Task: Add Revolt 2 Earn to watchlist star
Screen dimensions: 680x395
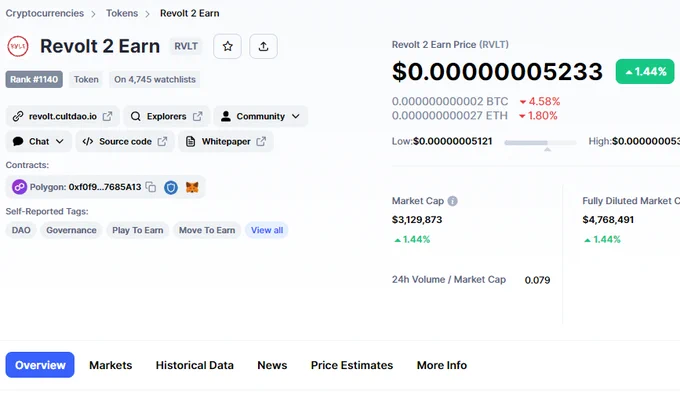Action: click(227, 46)
